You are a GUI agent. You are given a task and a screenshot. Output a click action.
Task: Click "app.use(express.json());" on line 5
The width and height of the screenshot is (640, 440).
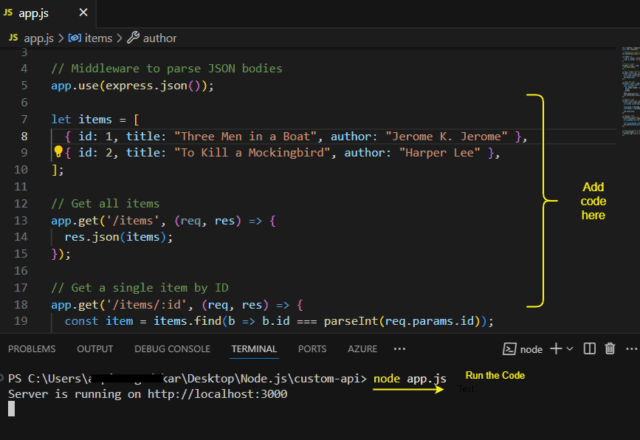pos(132,86)
